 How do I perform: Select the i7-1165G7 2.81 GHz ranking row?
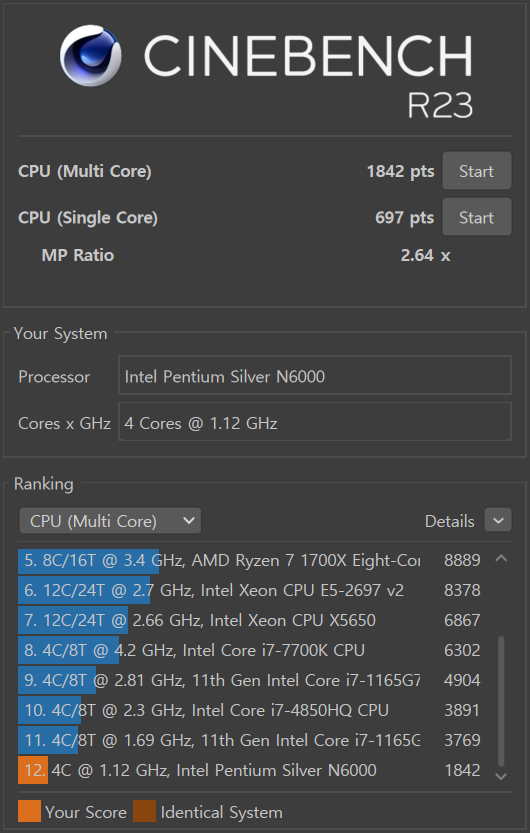coord(252,680)
